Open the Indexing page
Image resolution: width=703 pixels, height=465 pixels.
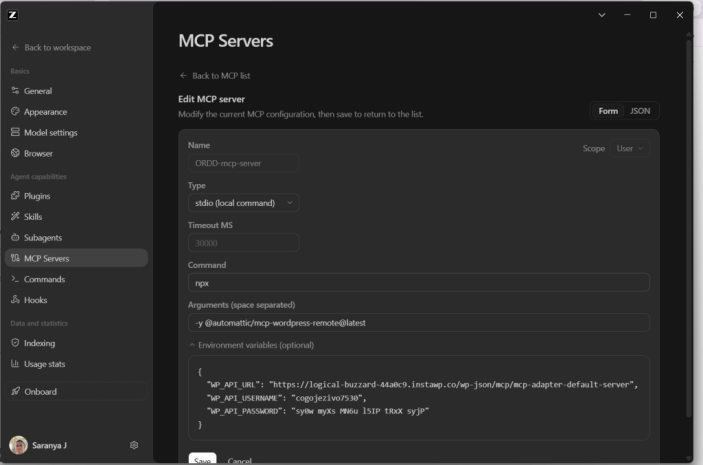(76, 343)
